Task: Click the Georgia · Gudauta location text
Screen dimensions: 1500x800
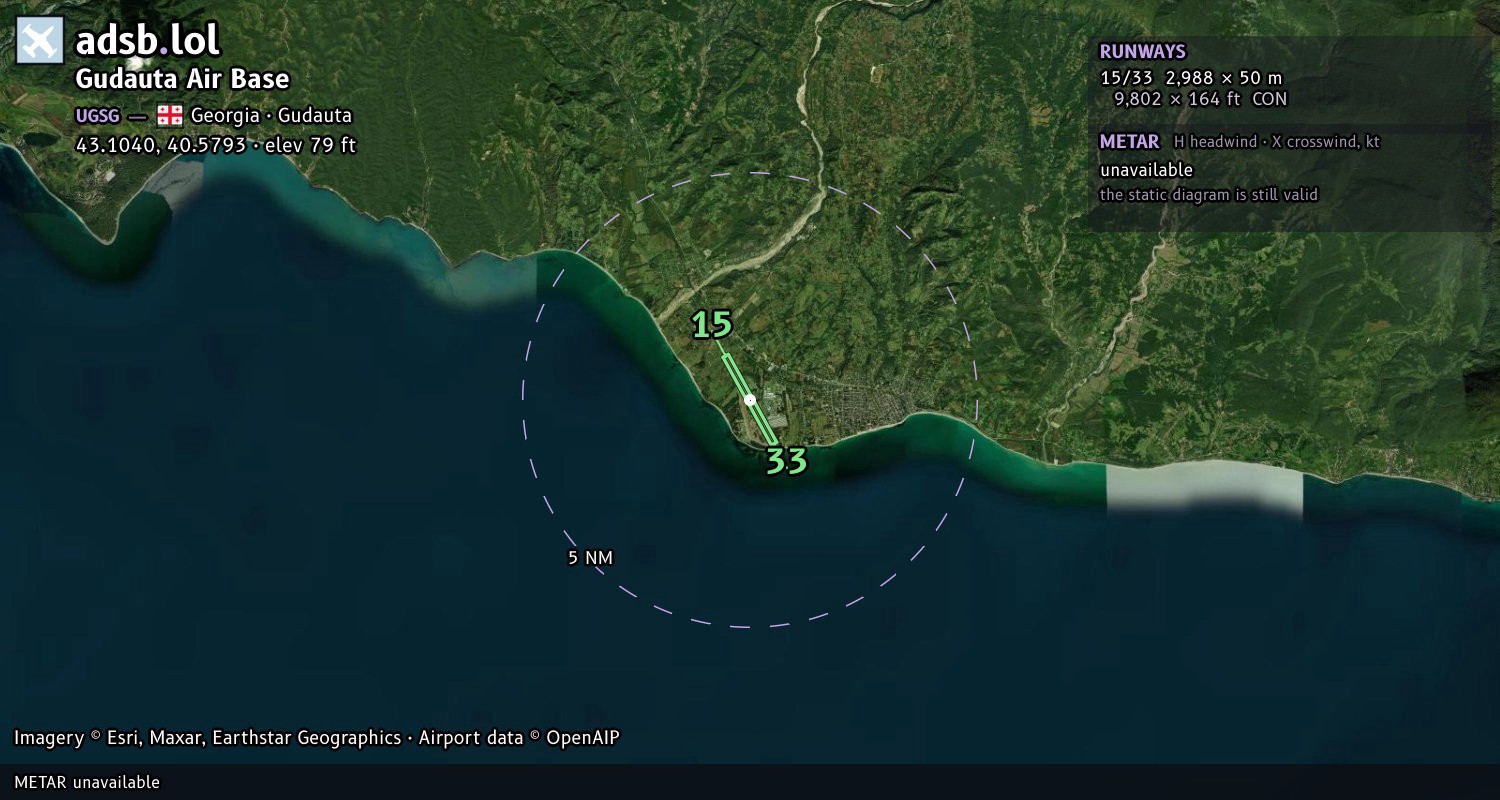Action: pos(271,116)
